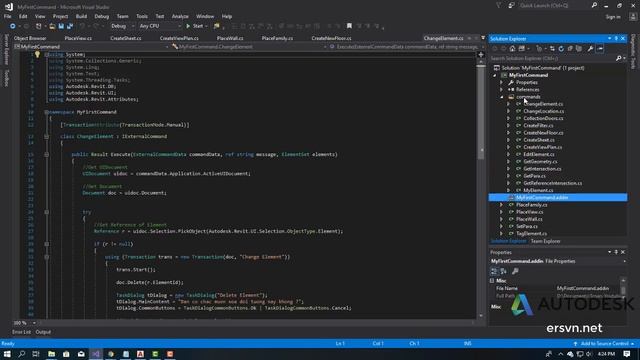Screen dimensions: 640x360
Task: Click the Collapse All icon in Solution Explorer
Action: tap(570, 49)
